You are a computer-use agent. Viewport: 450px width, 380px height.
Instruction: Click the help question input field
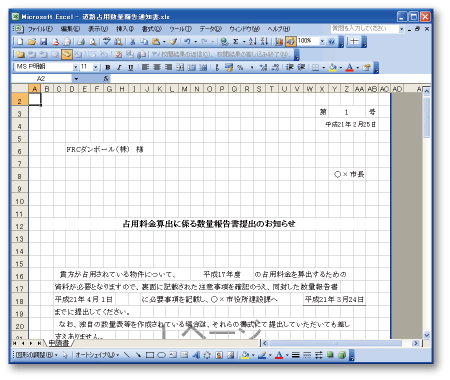[364, 29]
